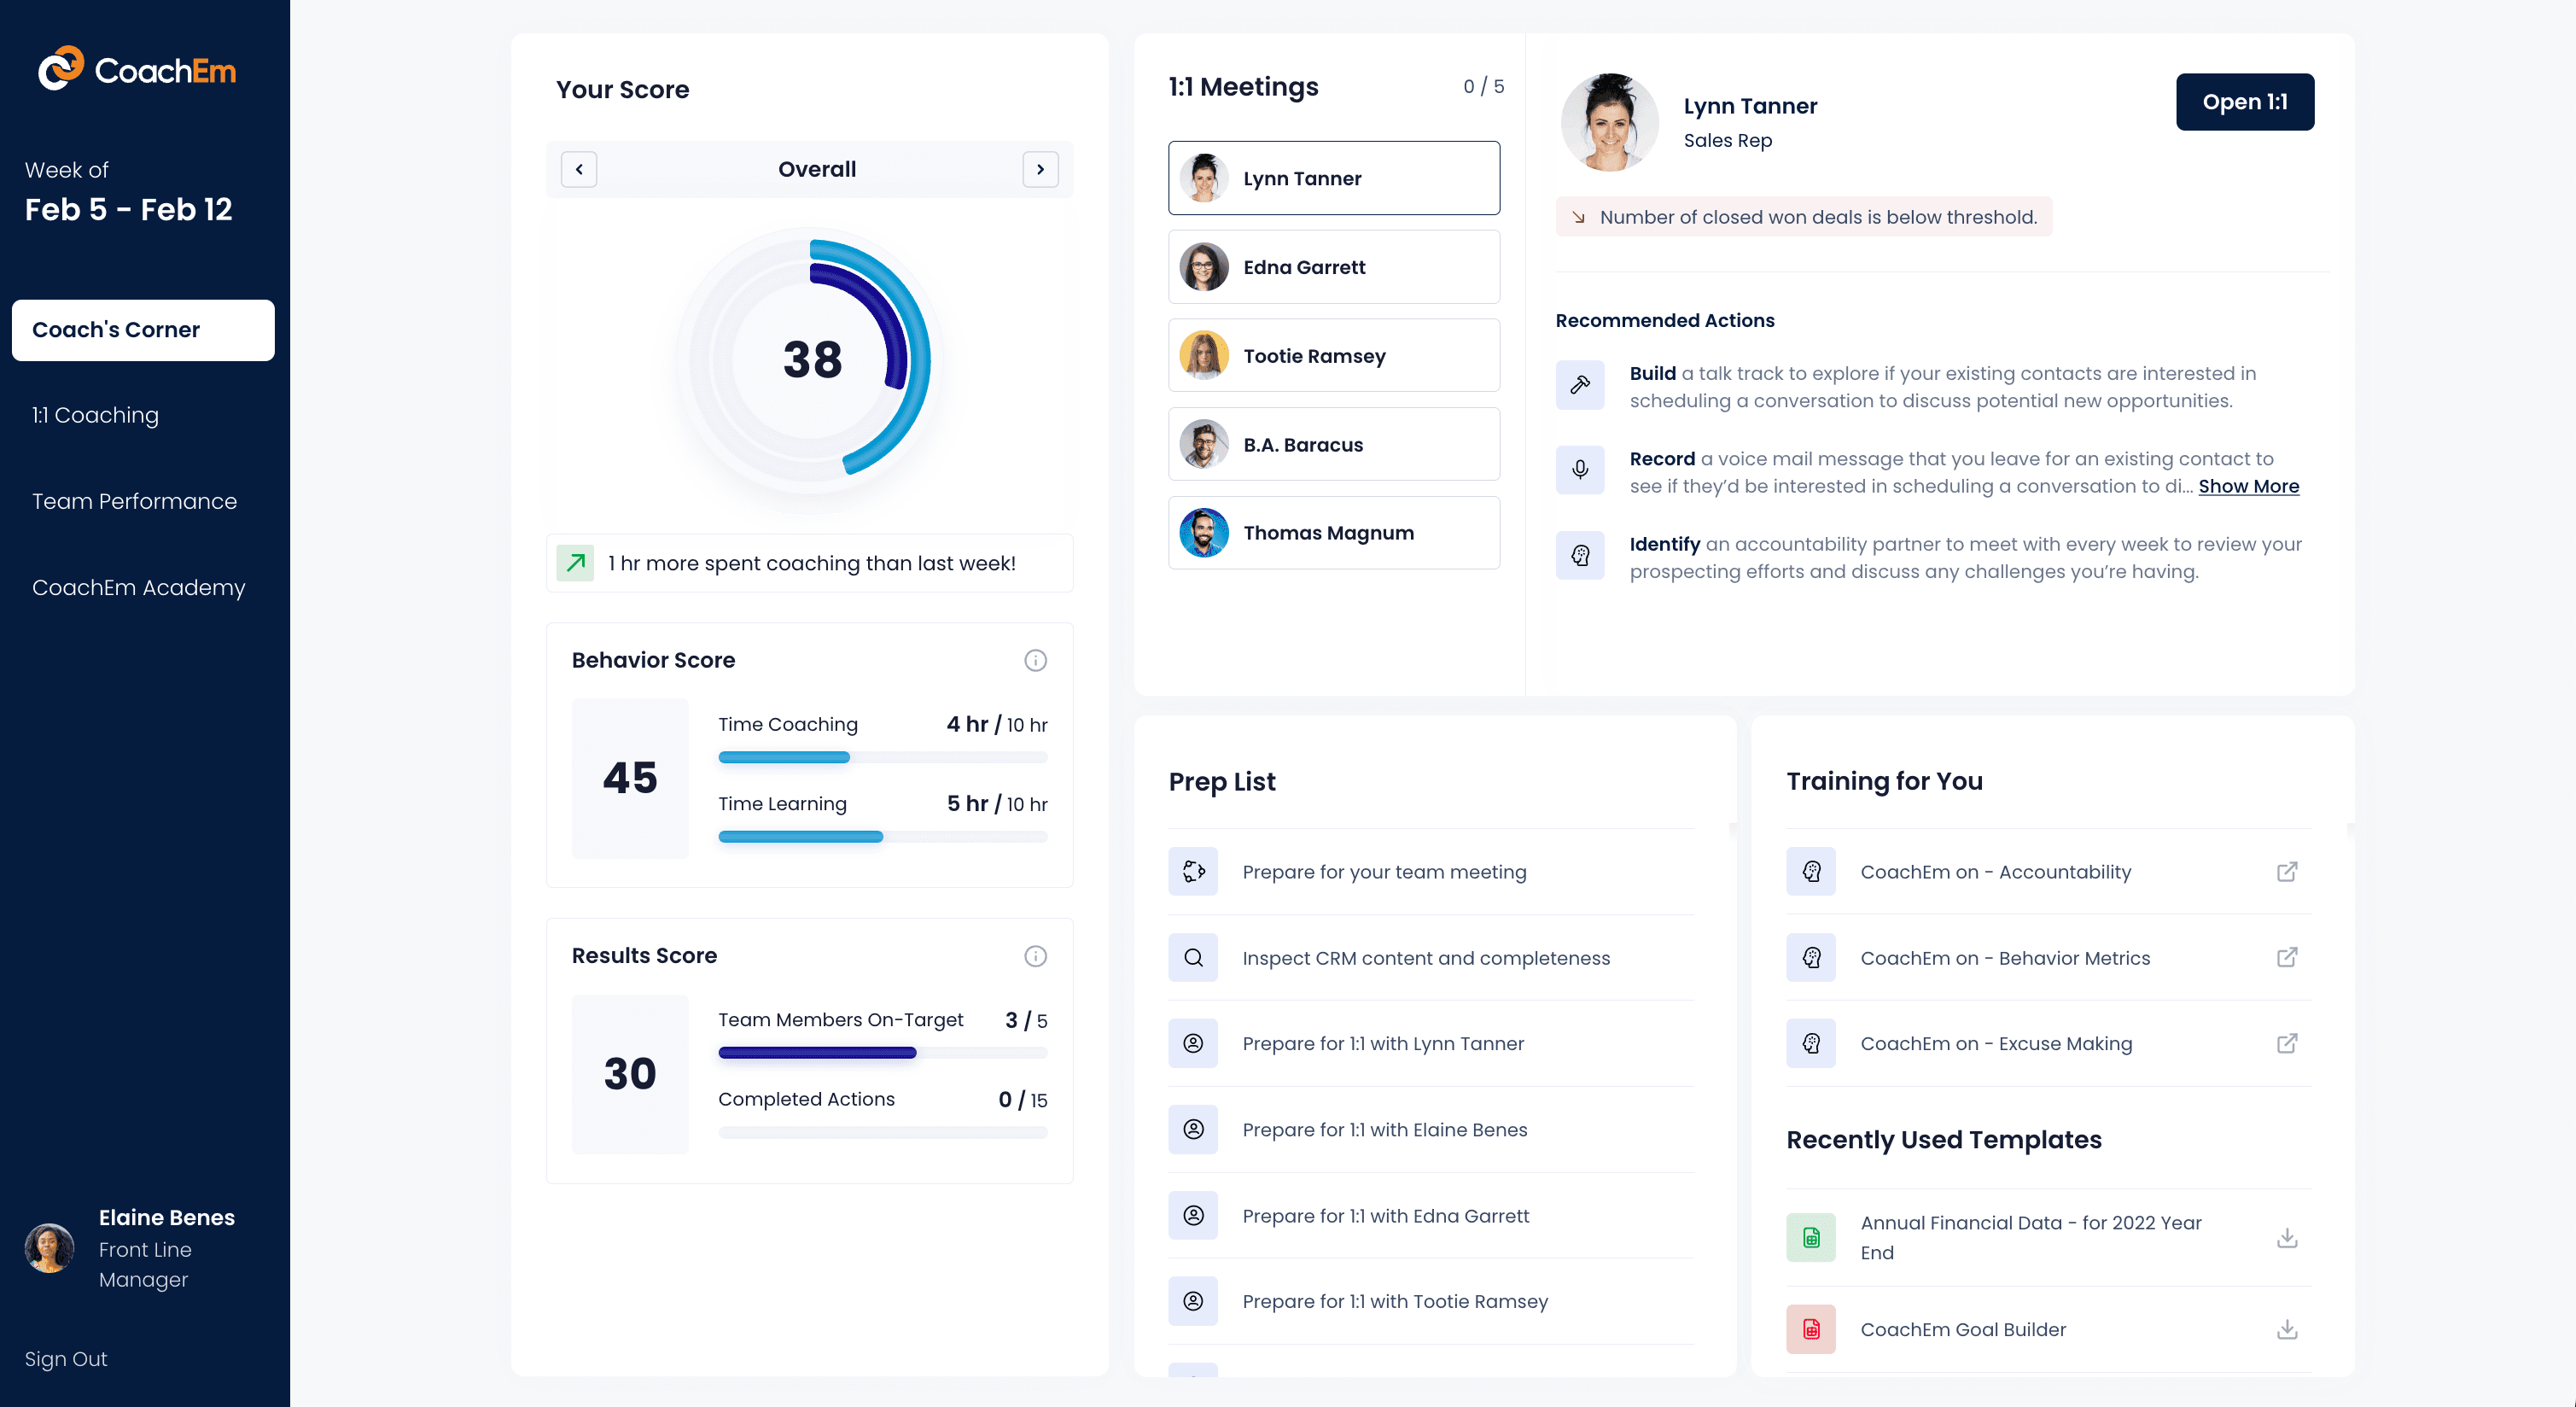Click the hammer icon beside Build action
The width and height of the screenshot is (2576, 1407).
[x=1580, y=385]
